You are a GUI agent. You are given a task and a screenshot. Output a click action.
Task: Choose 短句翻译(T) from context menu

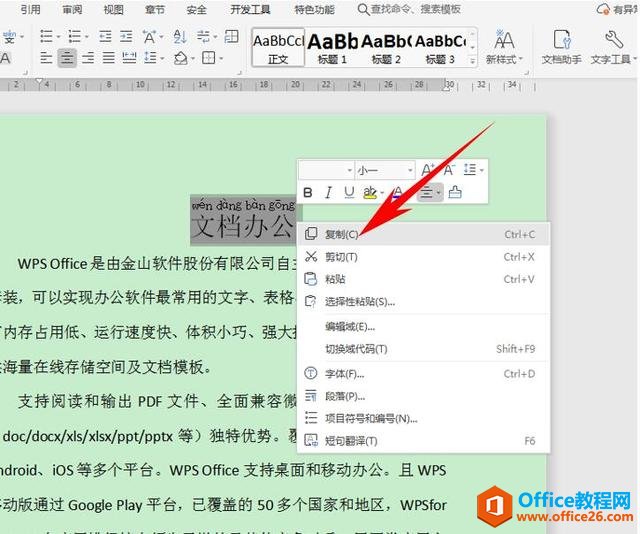coord(424,441)
